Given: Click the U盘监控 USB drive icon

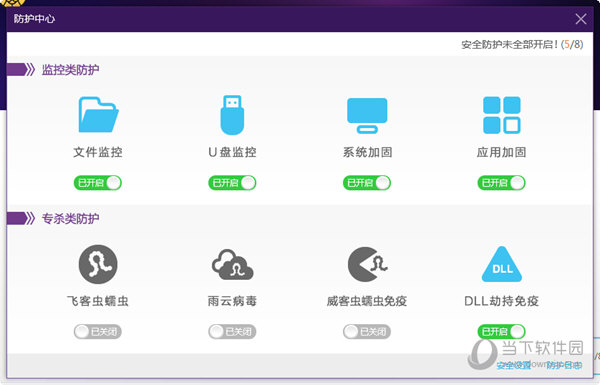Looking at the screenshot, I should (232, 115).
